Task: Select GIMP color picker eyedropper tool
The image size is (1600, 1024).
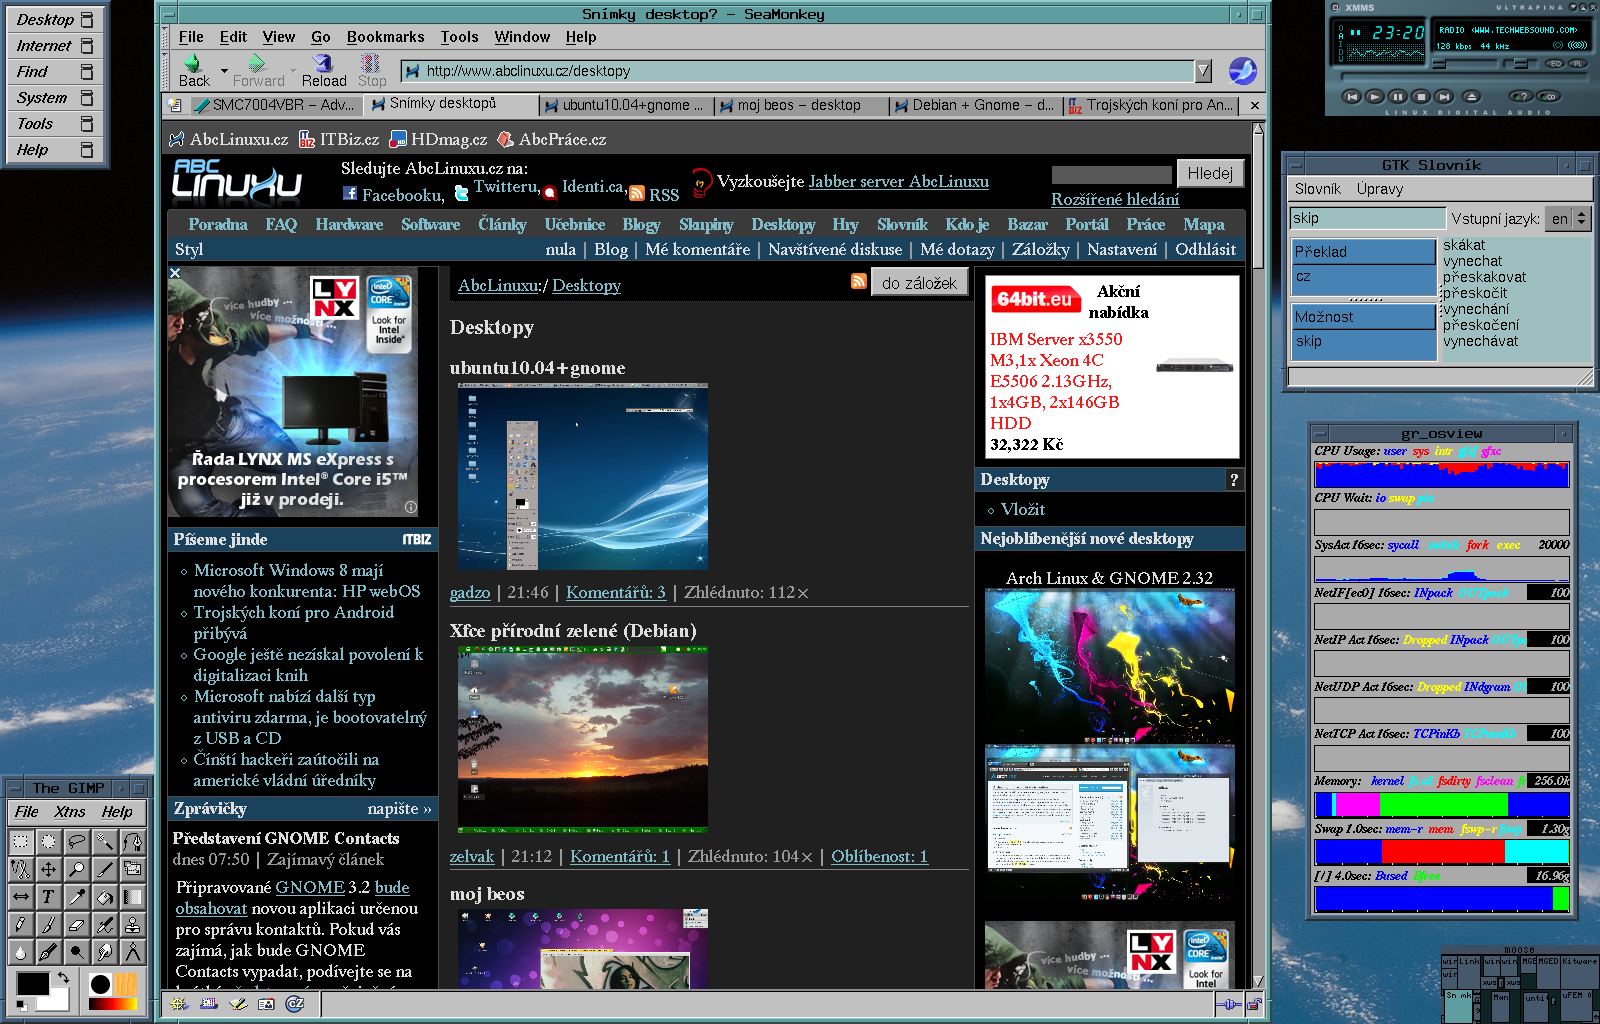Action: coord(77,897)
